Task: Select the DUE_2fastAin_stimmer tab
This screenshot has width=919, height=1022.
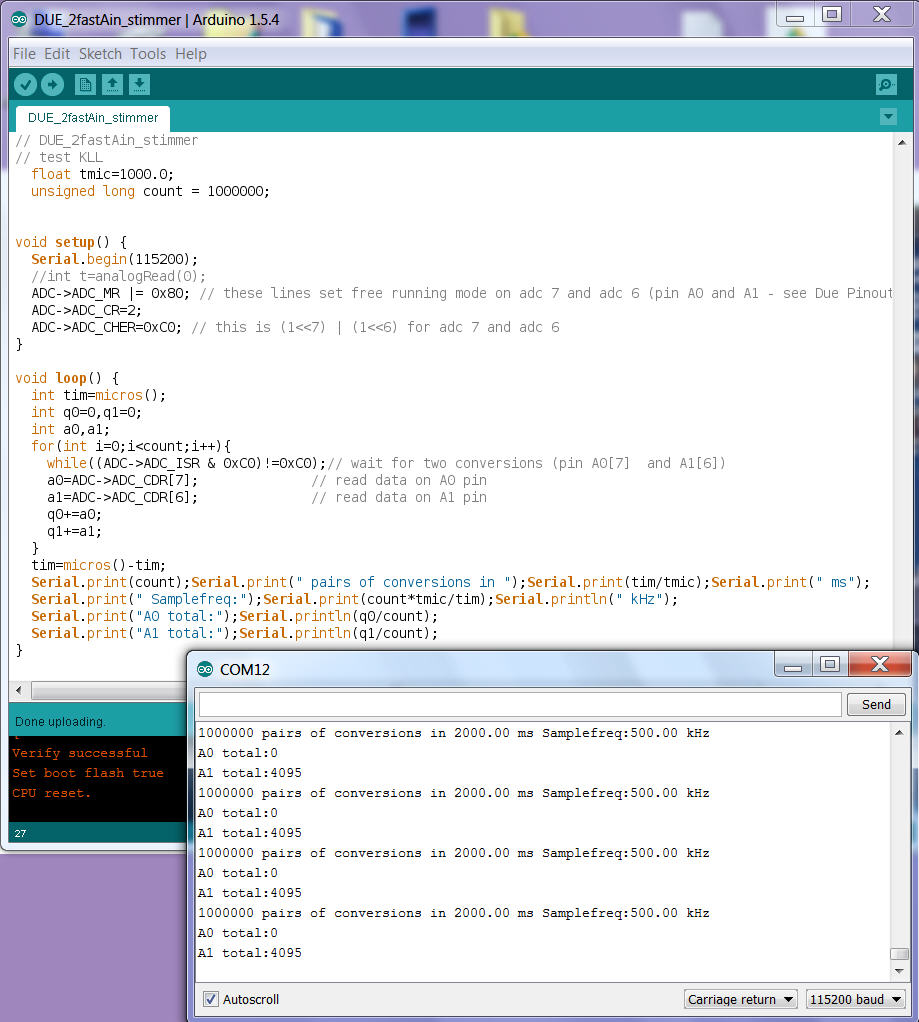Action: click(x=93, y=117)
